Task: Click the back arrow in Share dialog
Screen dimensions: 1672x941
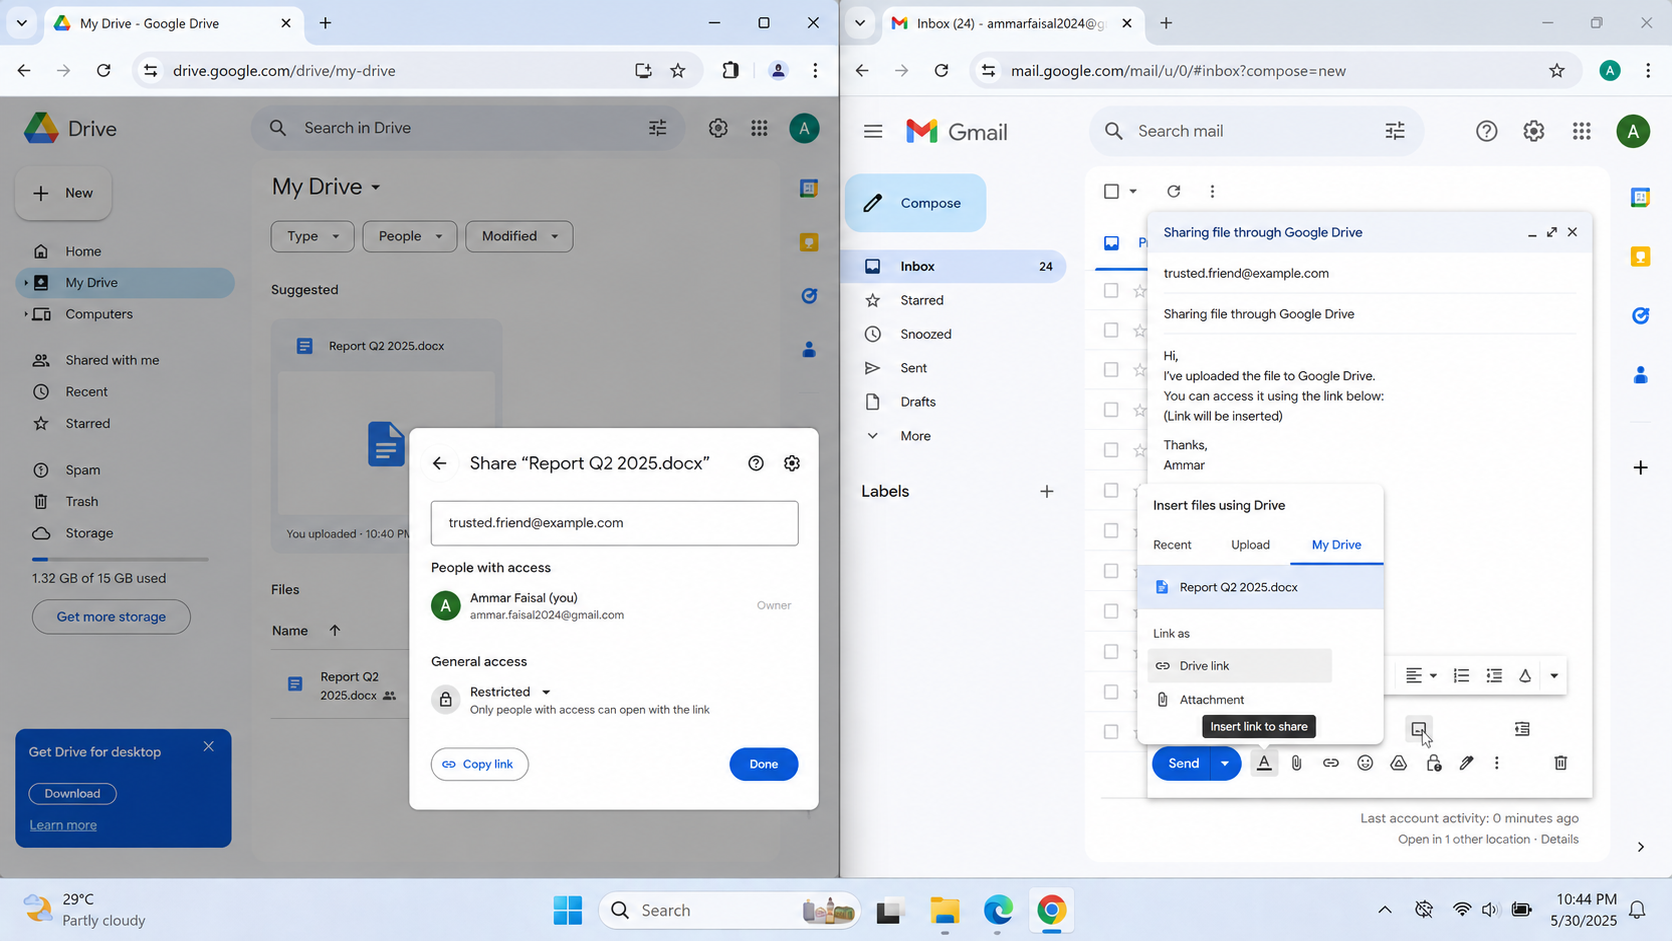Action: click(440, 463)
